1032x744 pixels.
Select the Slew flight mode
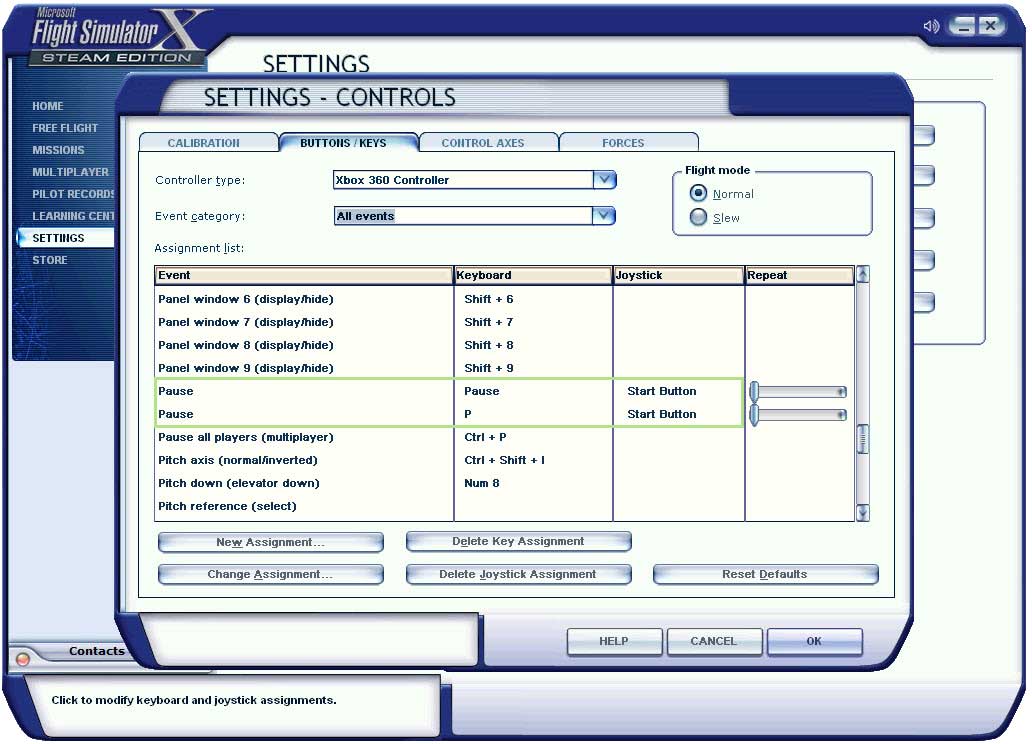[698, 217]
